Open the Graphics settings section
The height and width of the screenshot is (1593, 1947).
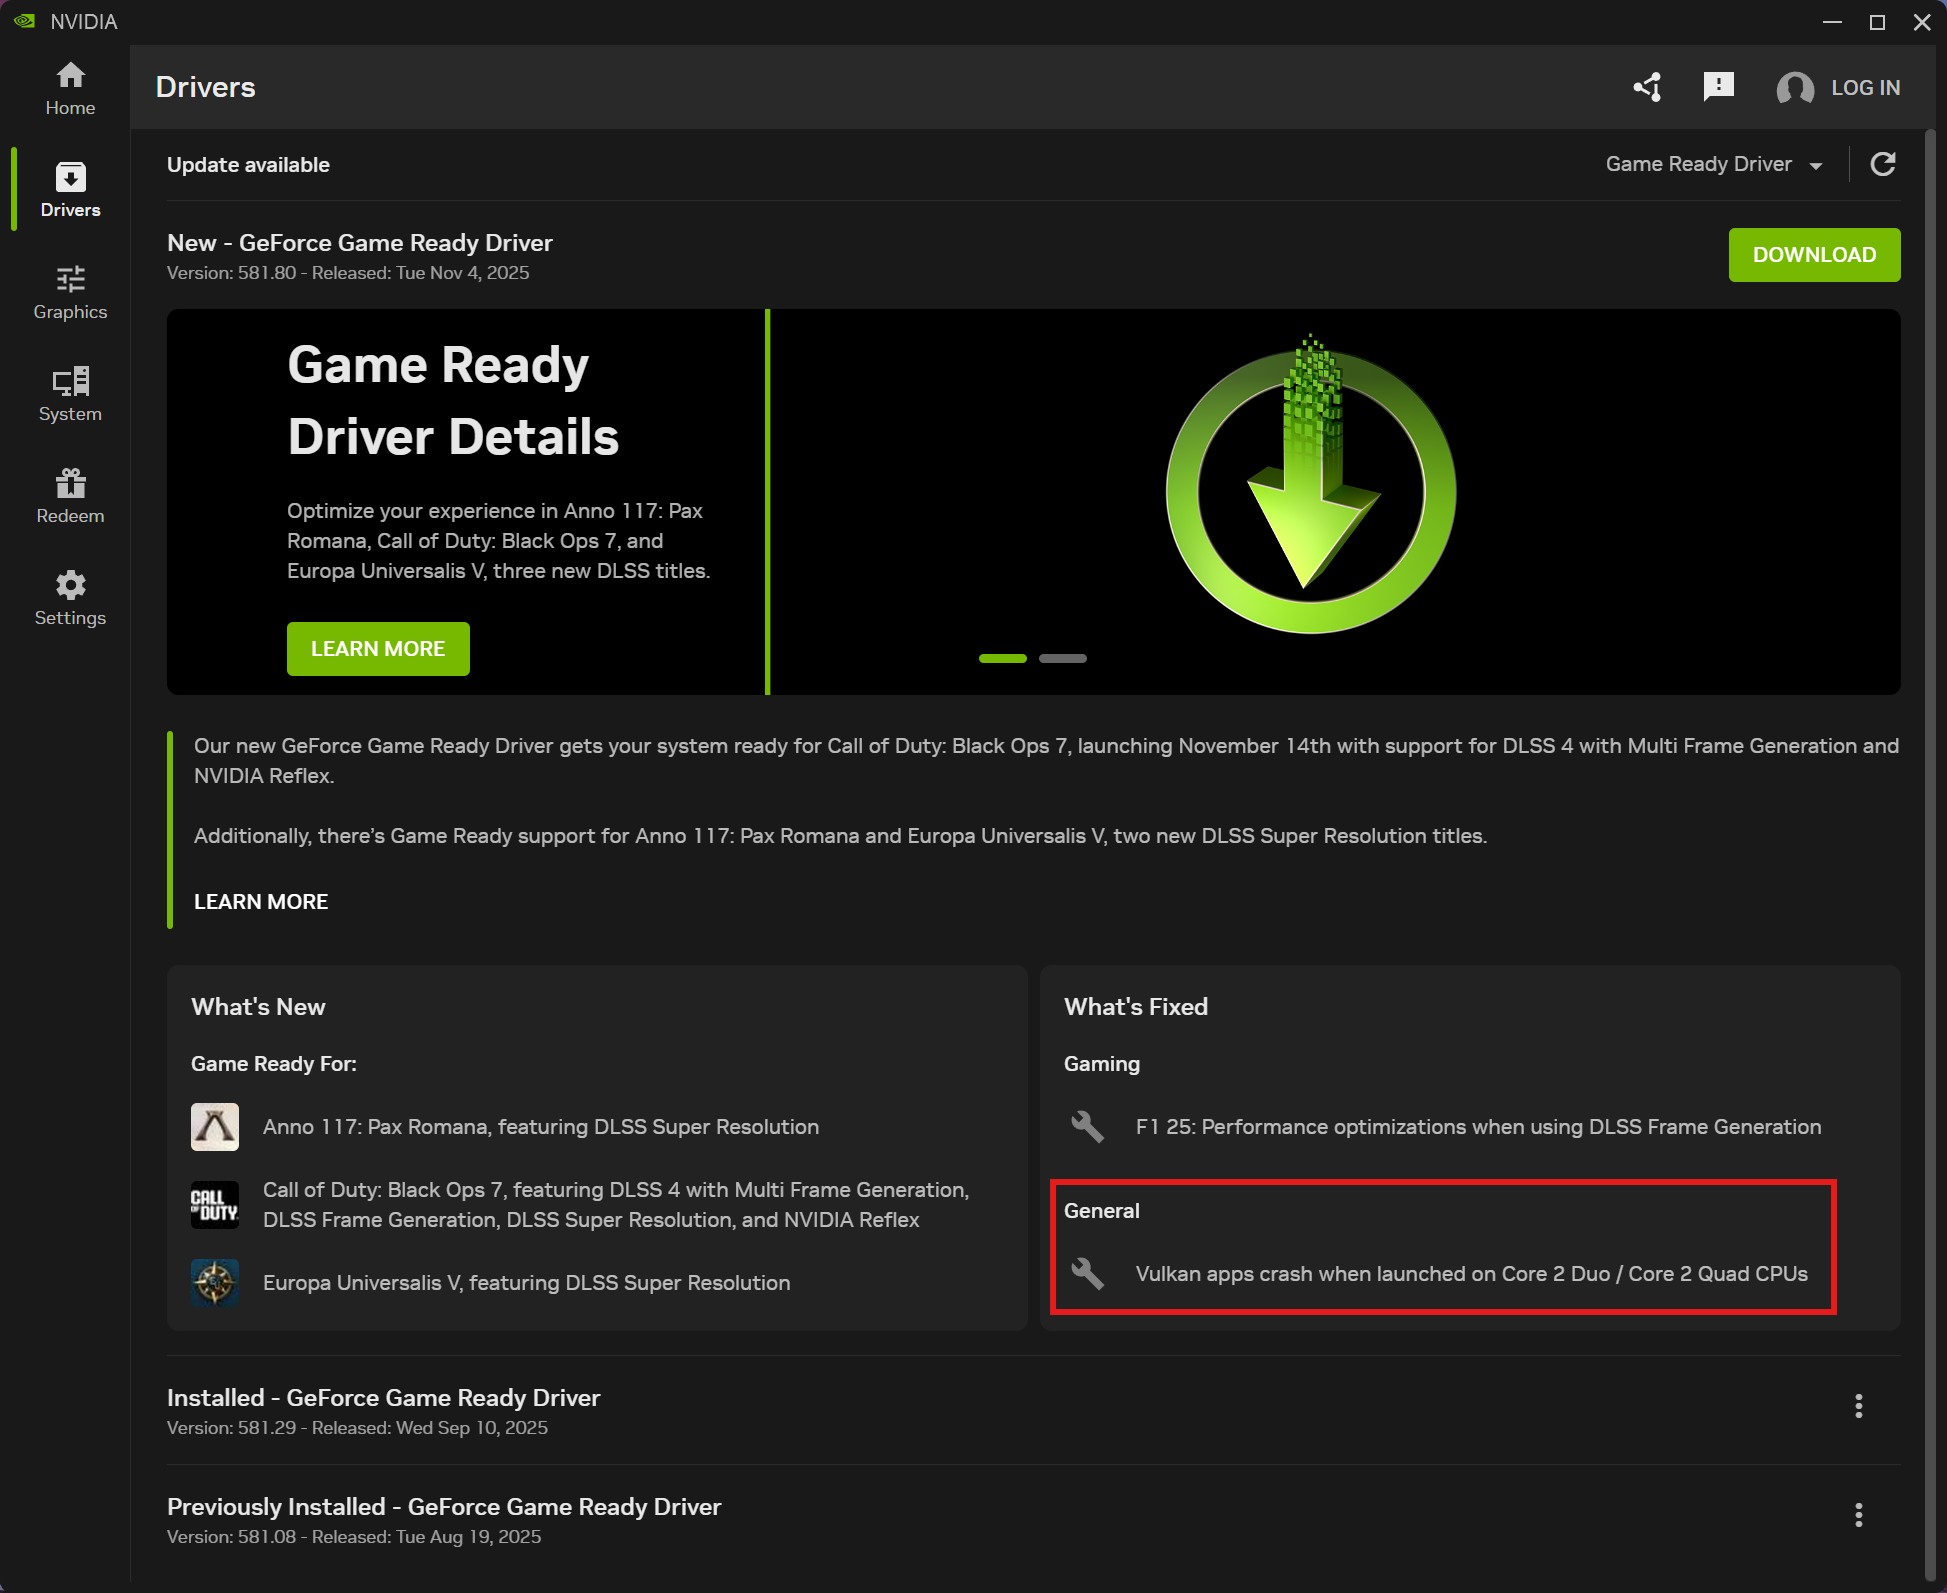click(70, 292)
